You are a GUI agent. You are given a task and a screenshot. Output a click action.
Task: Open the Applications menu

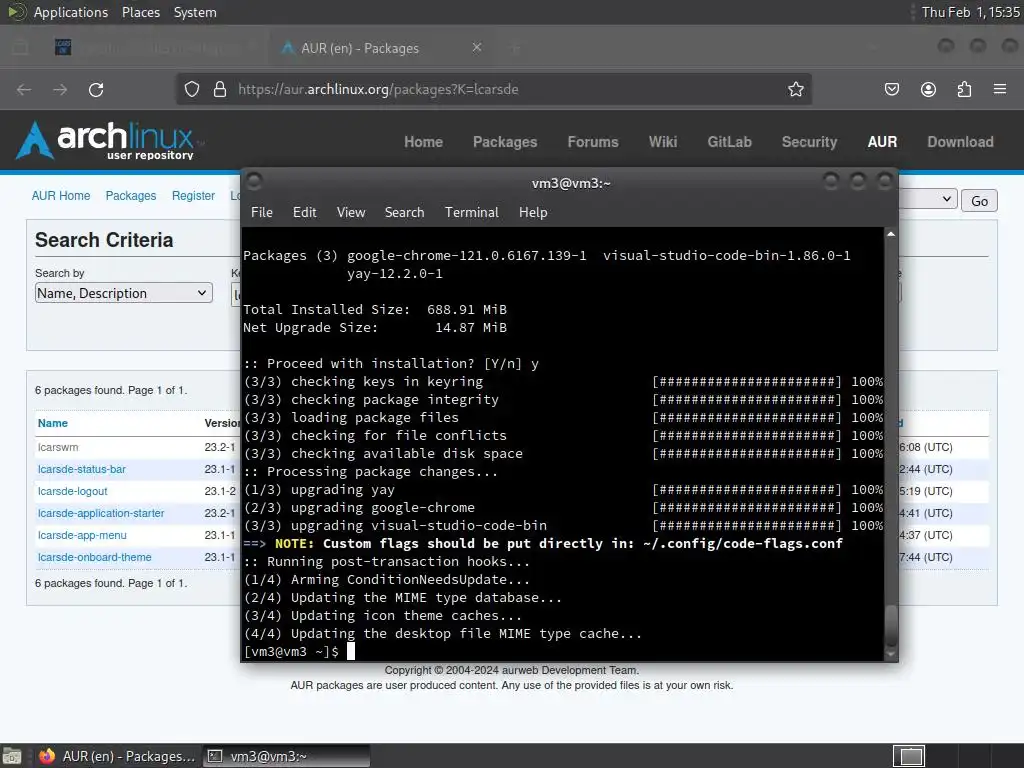tap(71, 12)
